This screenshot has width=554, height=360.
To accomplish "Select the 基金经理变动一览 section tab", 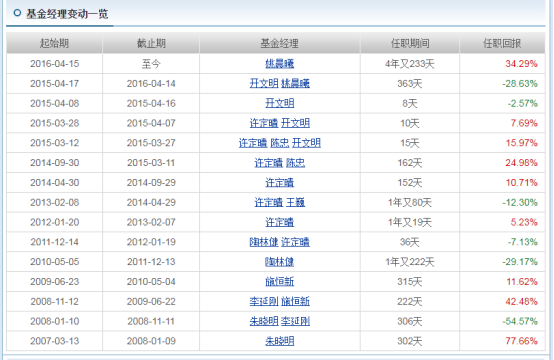I will (x=60, y=14).
